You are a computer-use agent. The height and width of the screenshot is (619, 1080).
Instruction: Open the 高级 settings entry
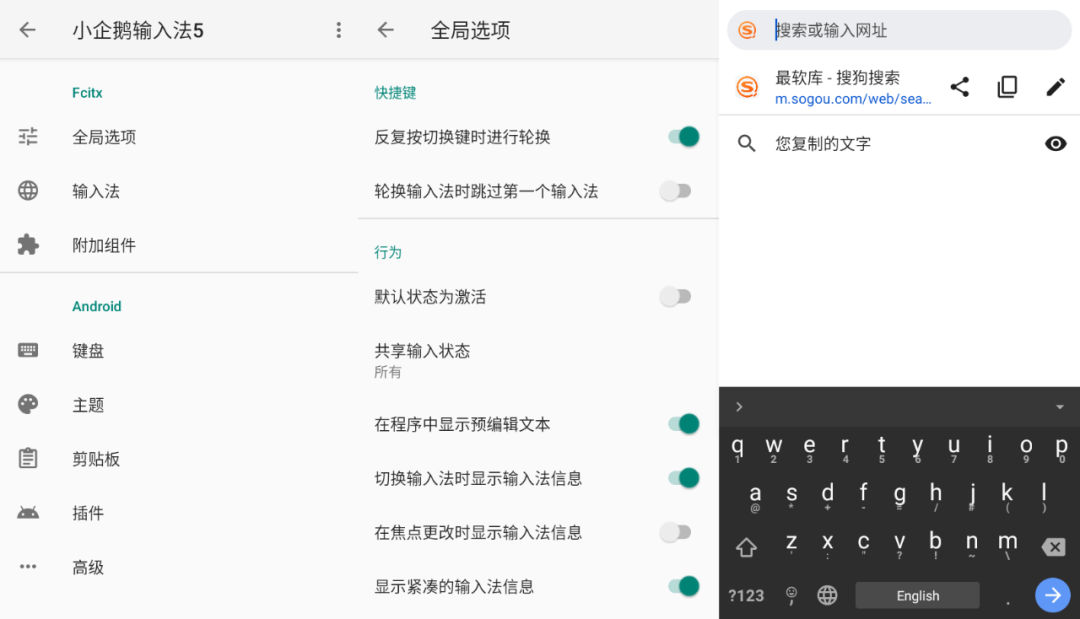(179, 567)
